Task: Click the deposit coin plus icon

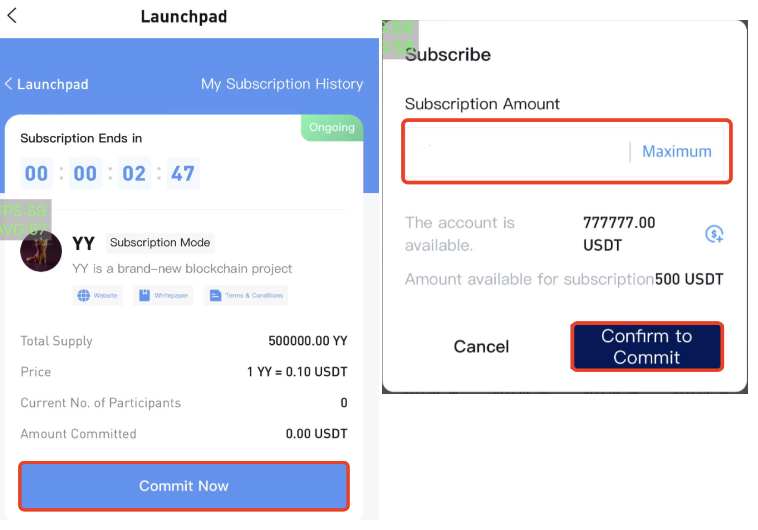Action: (x=714, y=234)
